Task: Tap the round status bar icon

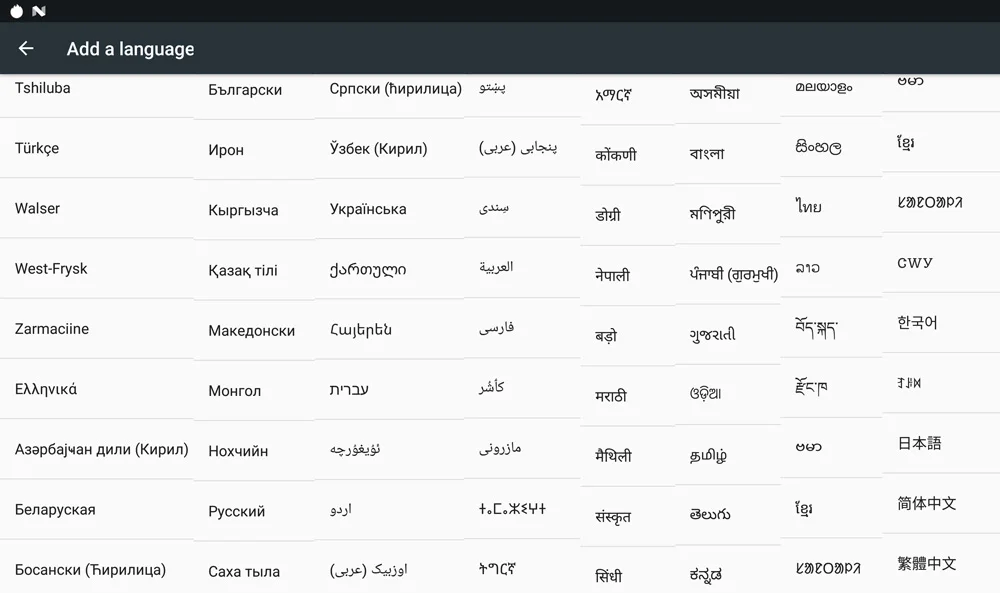Action: pyautogui.click(x=17, y=11)
